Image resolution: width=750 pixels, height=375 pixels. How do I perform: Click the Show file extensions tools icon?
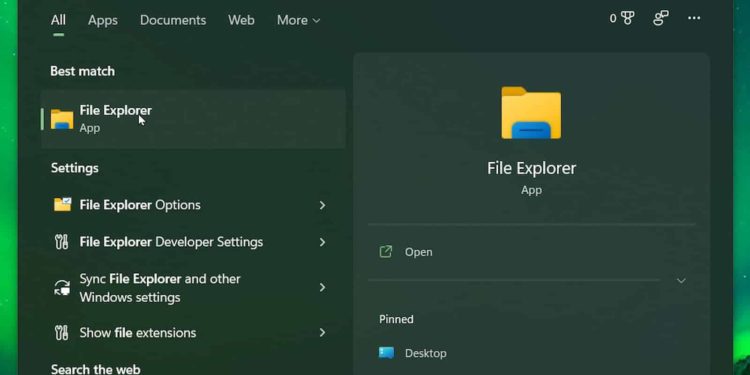tap(62, 333)
